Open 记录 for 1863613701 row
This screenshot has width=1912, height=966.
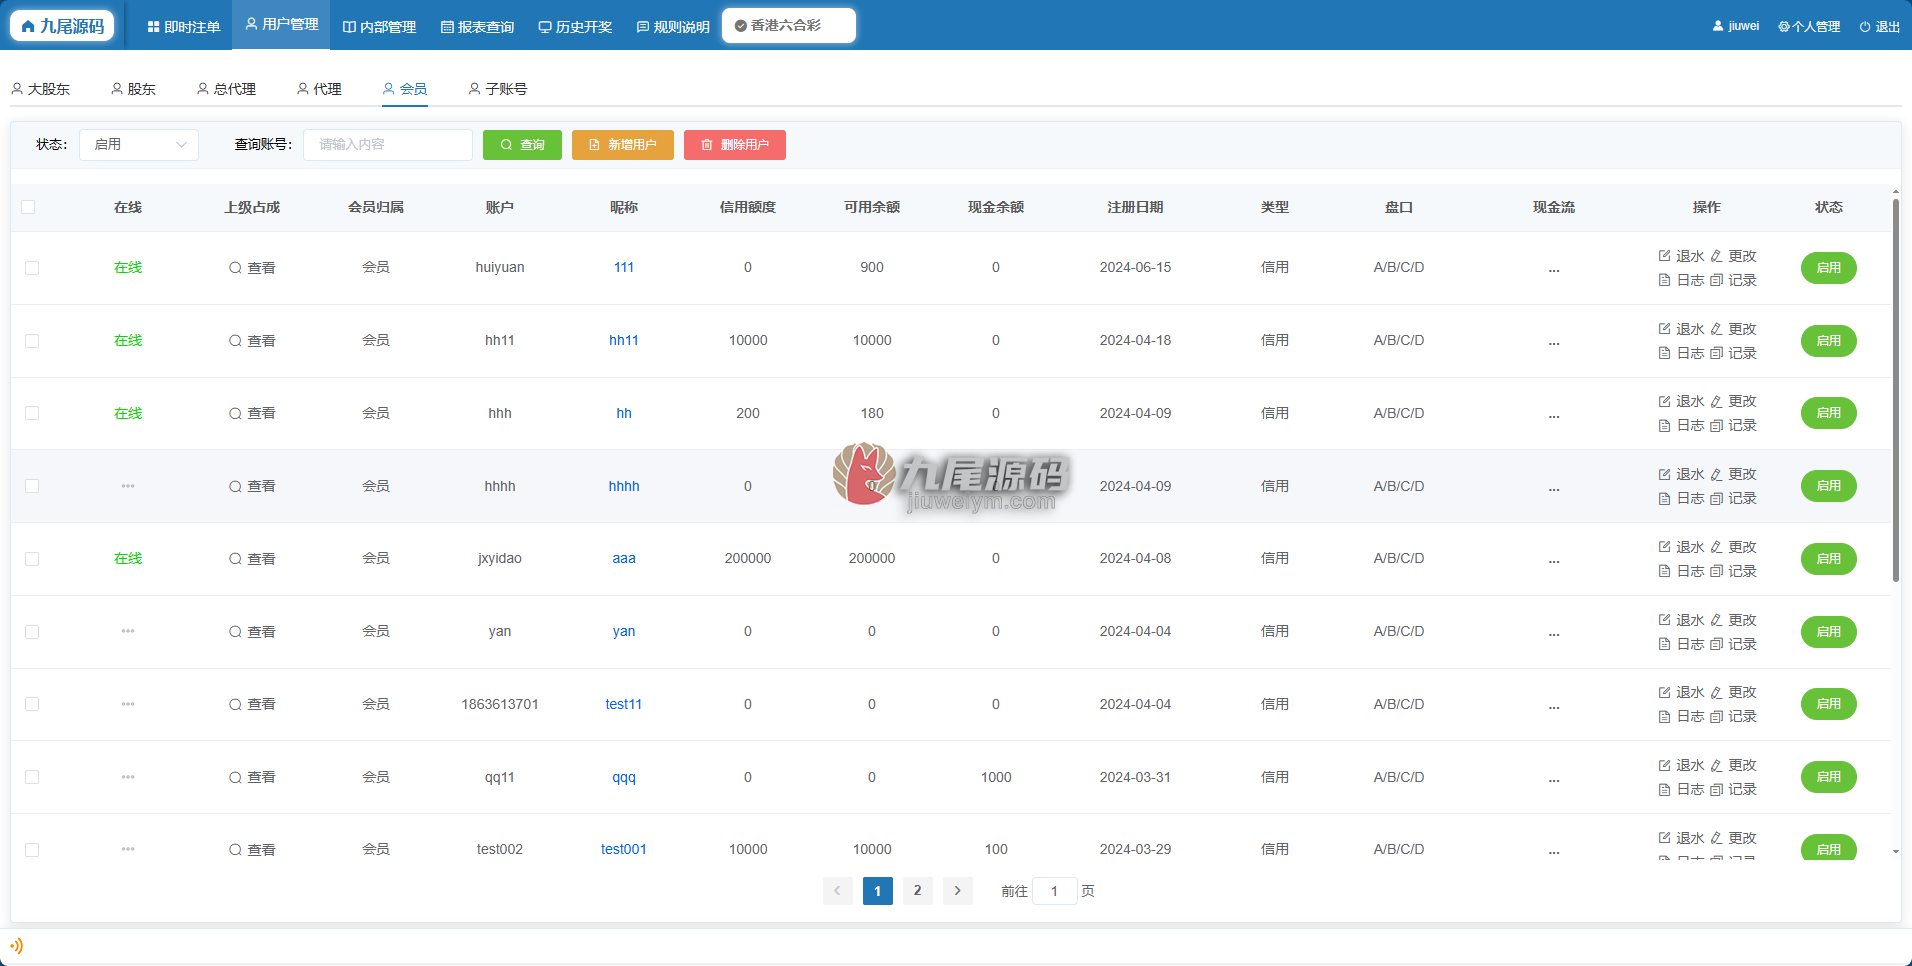click(x=1733, y=716)
